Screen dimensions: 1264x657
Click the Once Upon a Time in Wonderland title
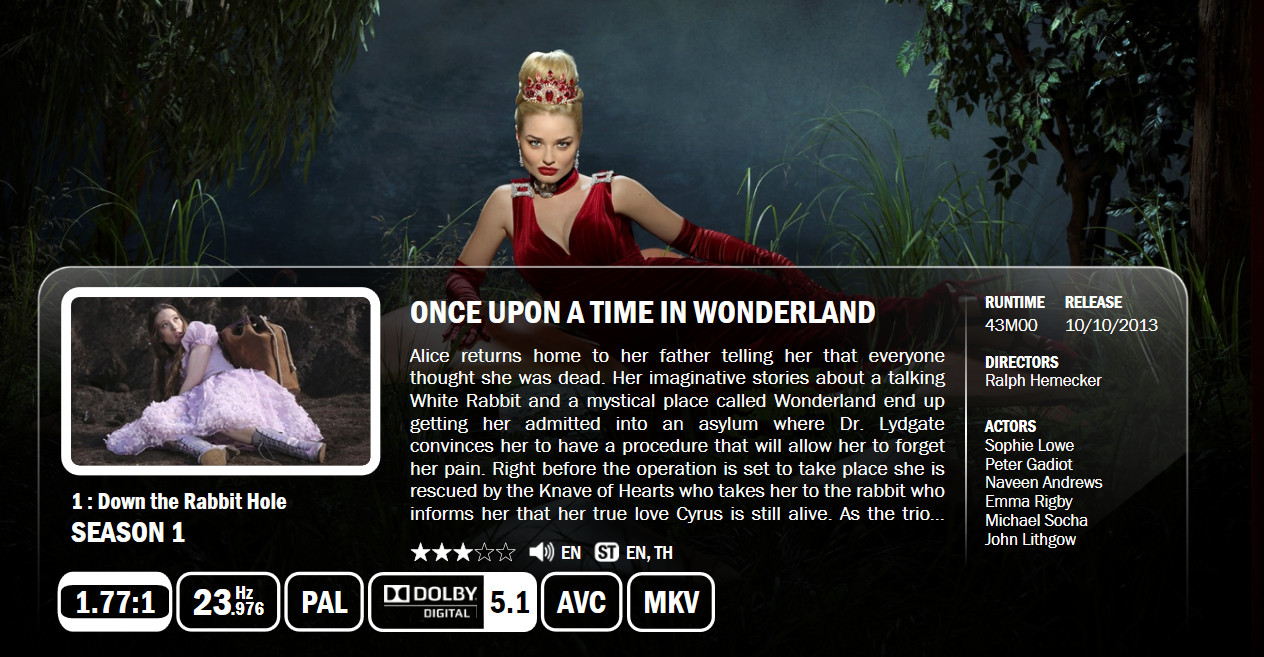tap(643, 313)
